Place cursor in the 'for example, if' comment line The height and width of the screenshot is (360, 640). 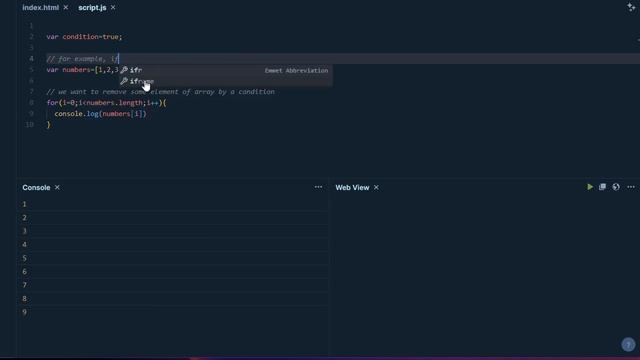point(82,59)
